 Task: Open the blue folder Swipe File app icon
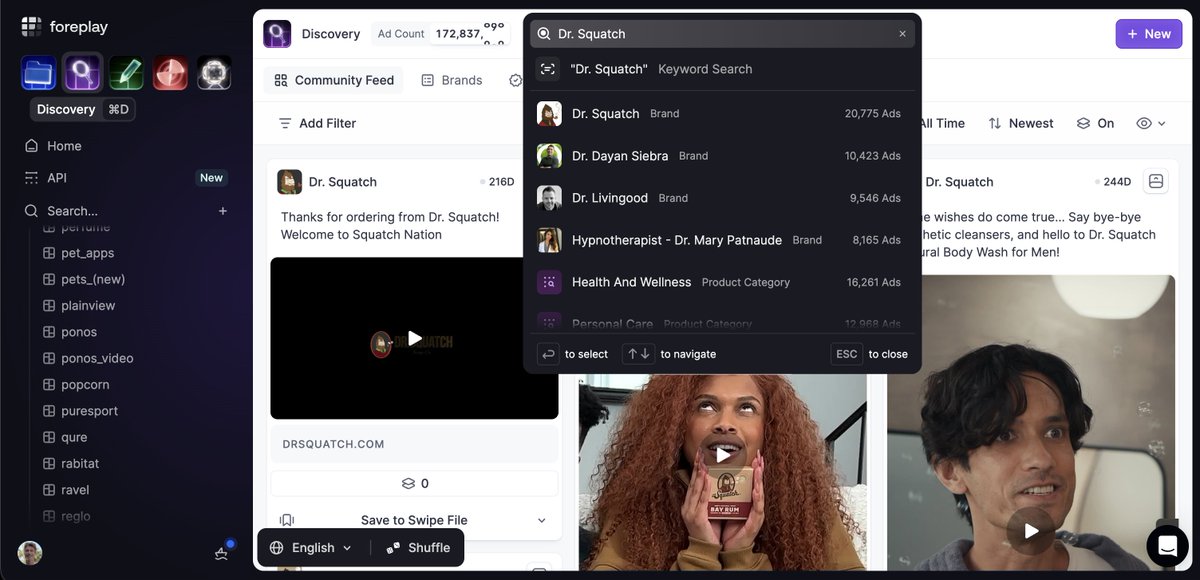[x=38, y=73]
